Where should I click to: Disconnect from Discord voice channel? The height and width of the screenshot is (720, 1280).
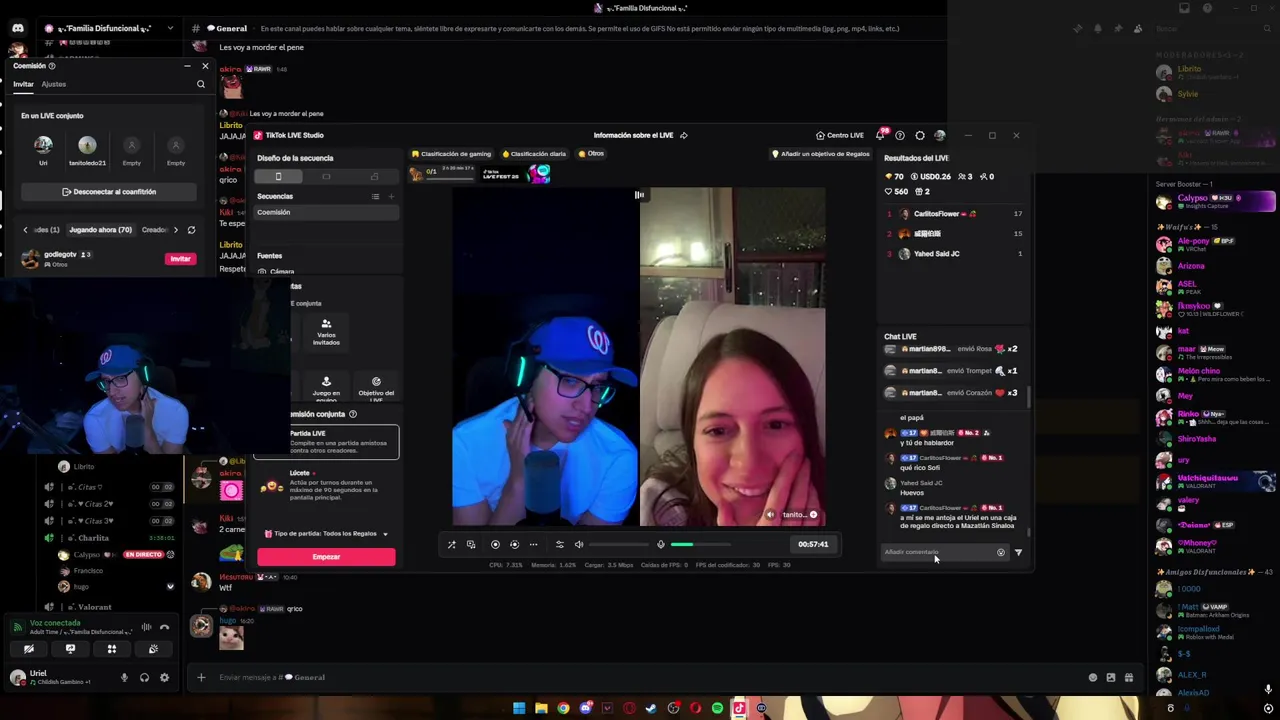click(x=165, y=627)
